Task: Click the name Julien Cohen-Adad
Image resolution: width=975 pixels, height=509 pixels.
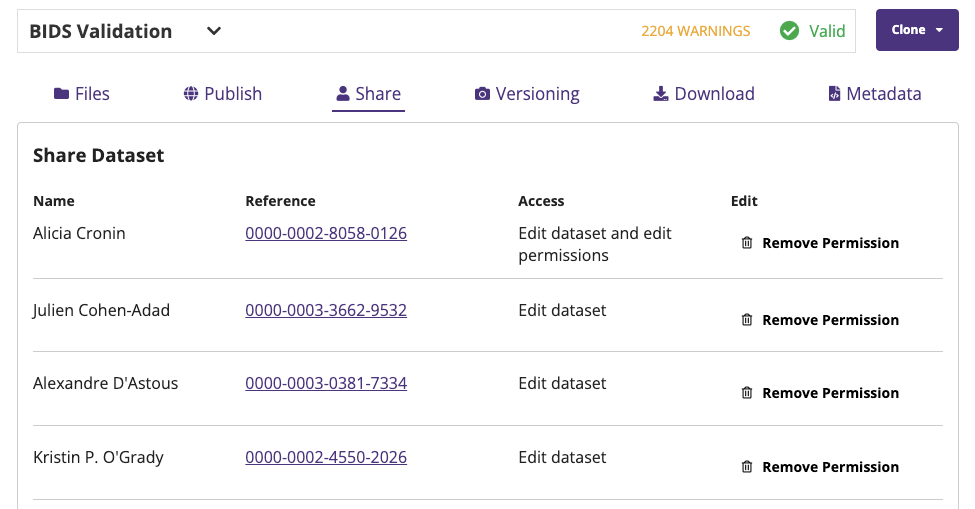Action: [x=101, y=311]
